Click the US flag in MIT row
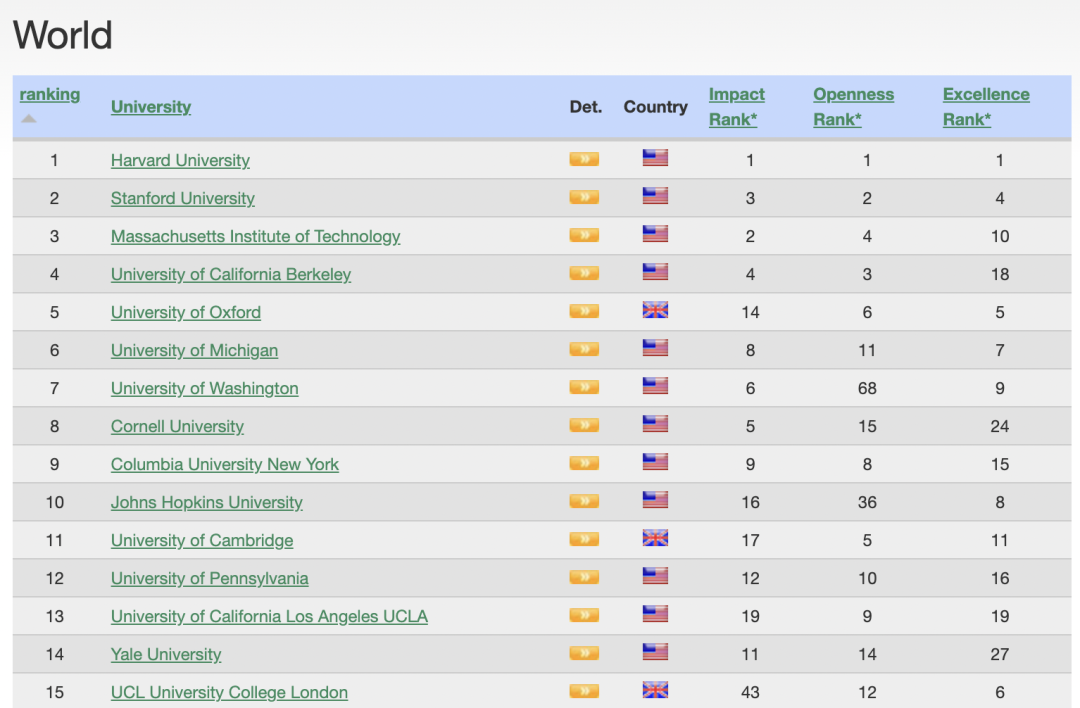 point(655,233)
